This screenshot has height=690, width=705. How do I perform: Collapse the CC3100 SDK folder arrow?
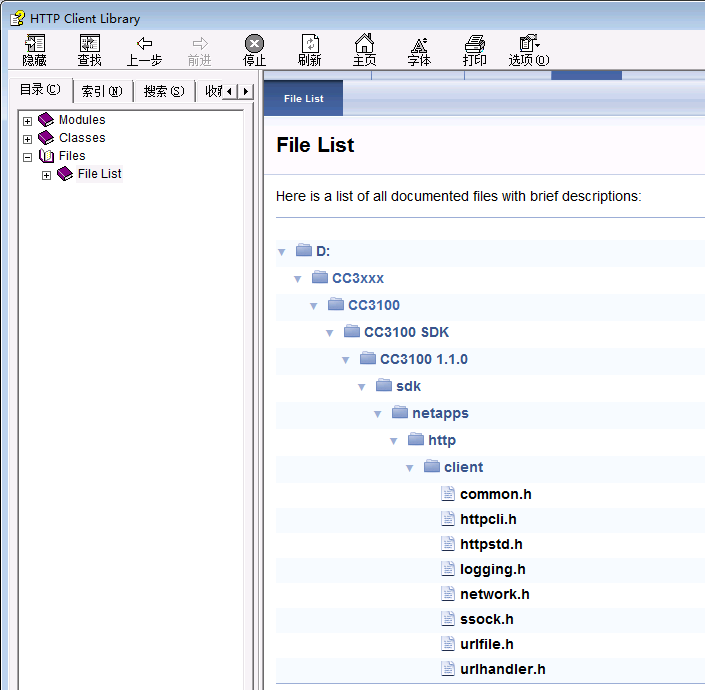click(330, 333)
